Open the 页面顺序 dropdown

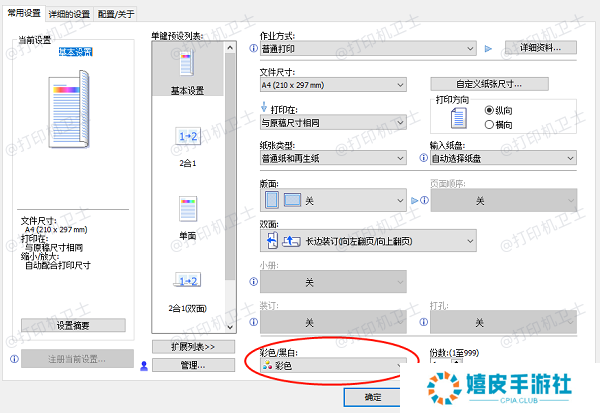pyautogui.click(x=504, y=200)
